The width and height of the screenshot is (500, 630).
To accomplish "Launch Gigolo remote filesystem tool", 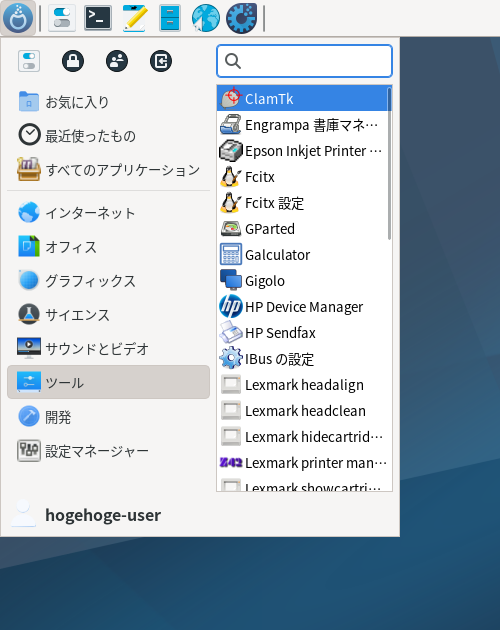I will (x=302, y=280).
